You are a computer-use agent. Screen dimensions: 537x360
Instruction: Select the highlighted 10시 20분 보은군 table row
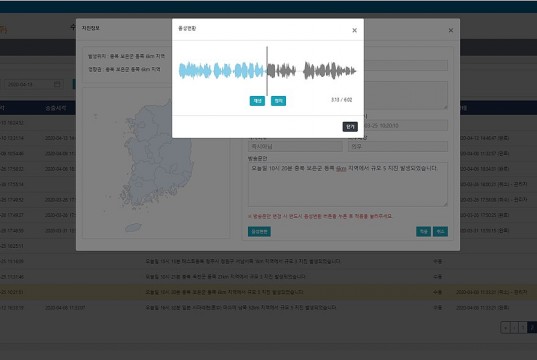tap(268, 292)
